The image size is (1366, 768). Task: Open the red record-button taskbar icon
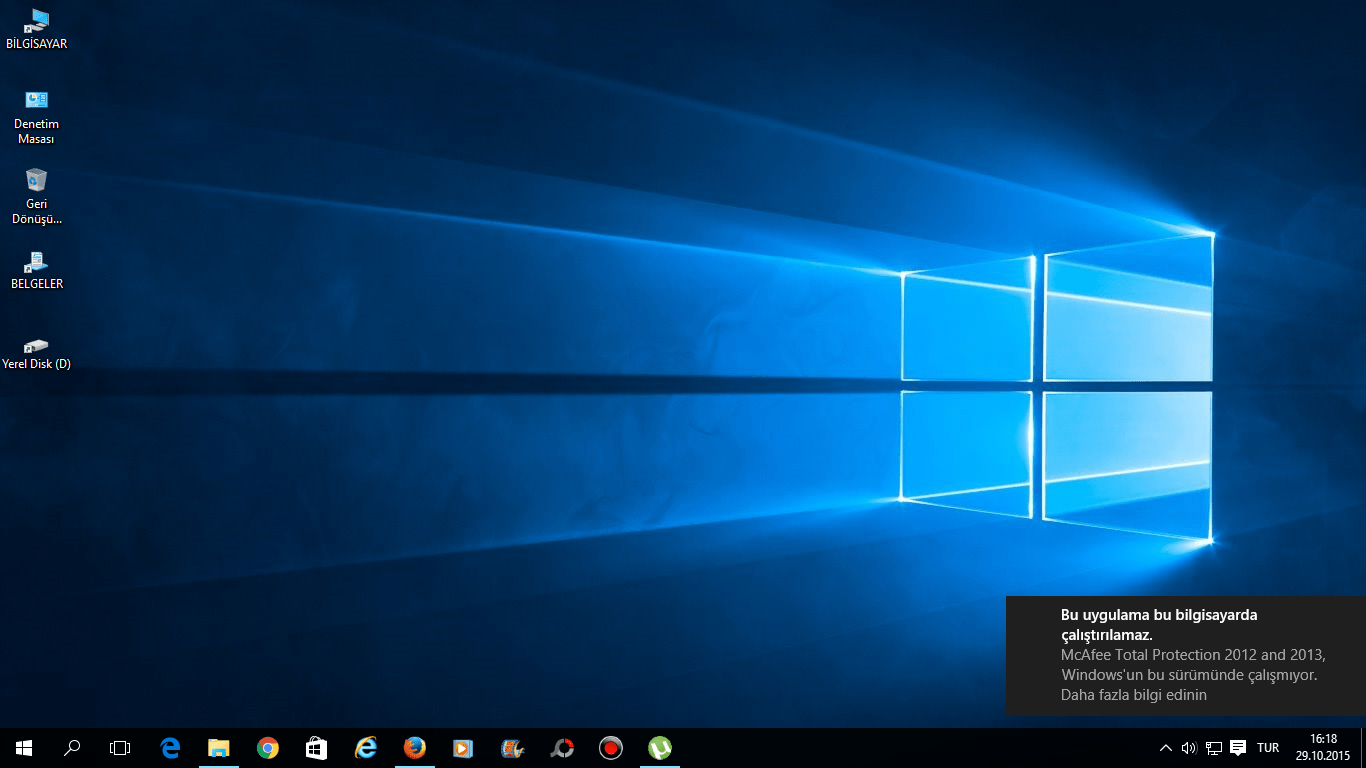click(x=610, y=748)
